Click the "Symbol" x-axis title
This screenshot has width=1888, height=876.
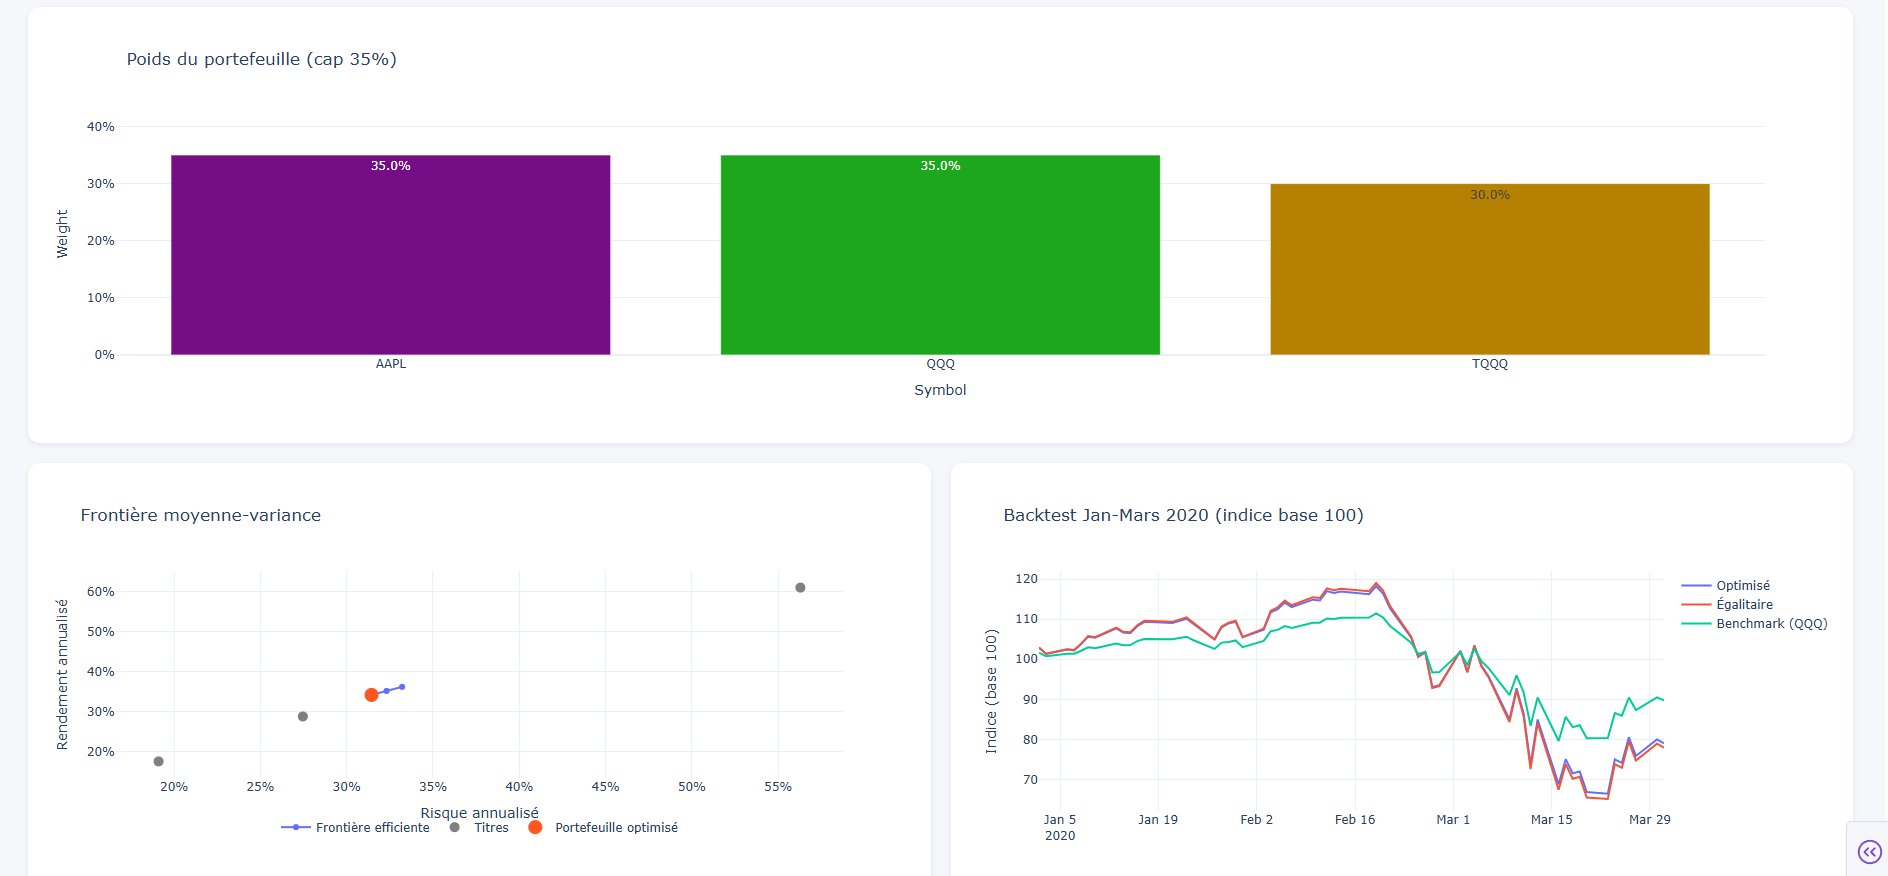click(940, 390)
